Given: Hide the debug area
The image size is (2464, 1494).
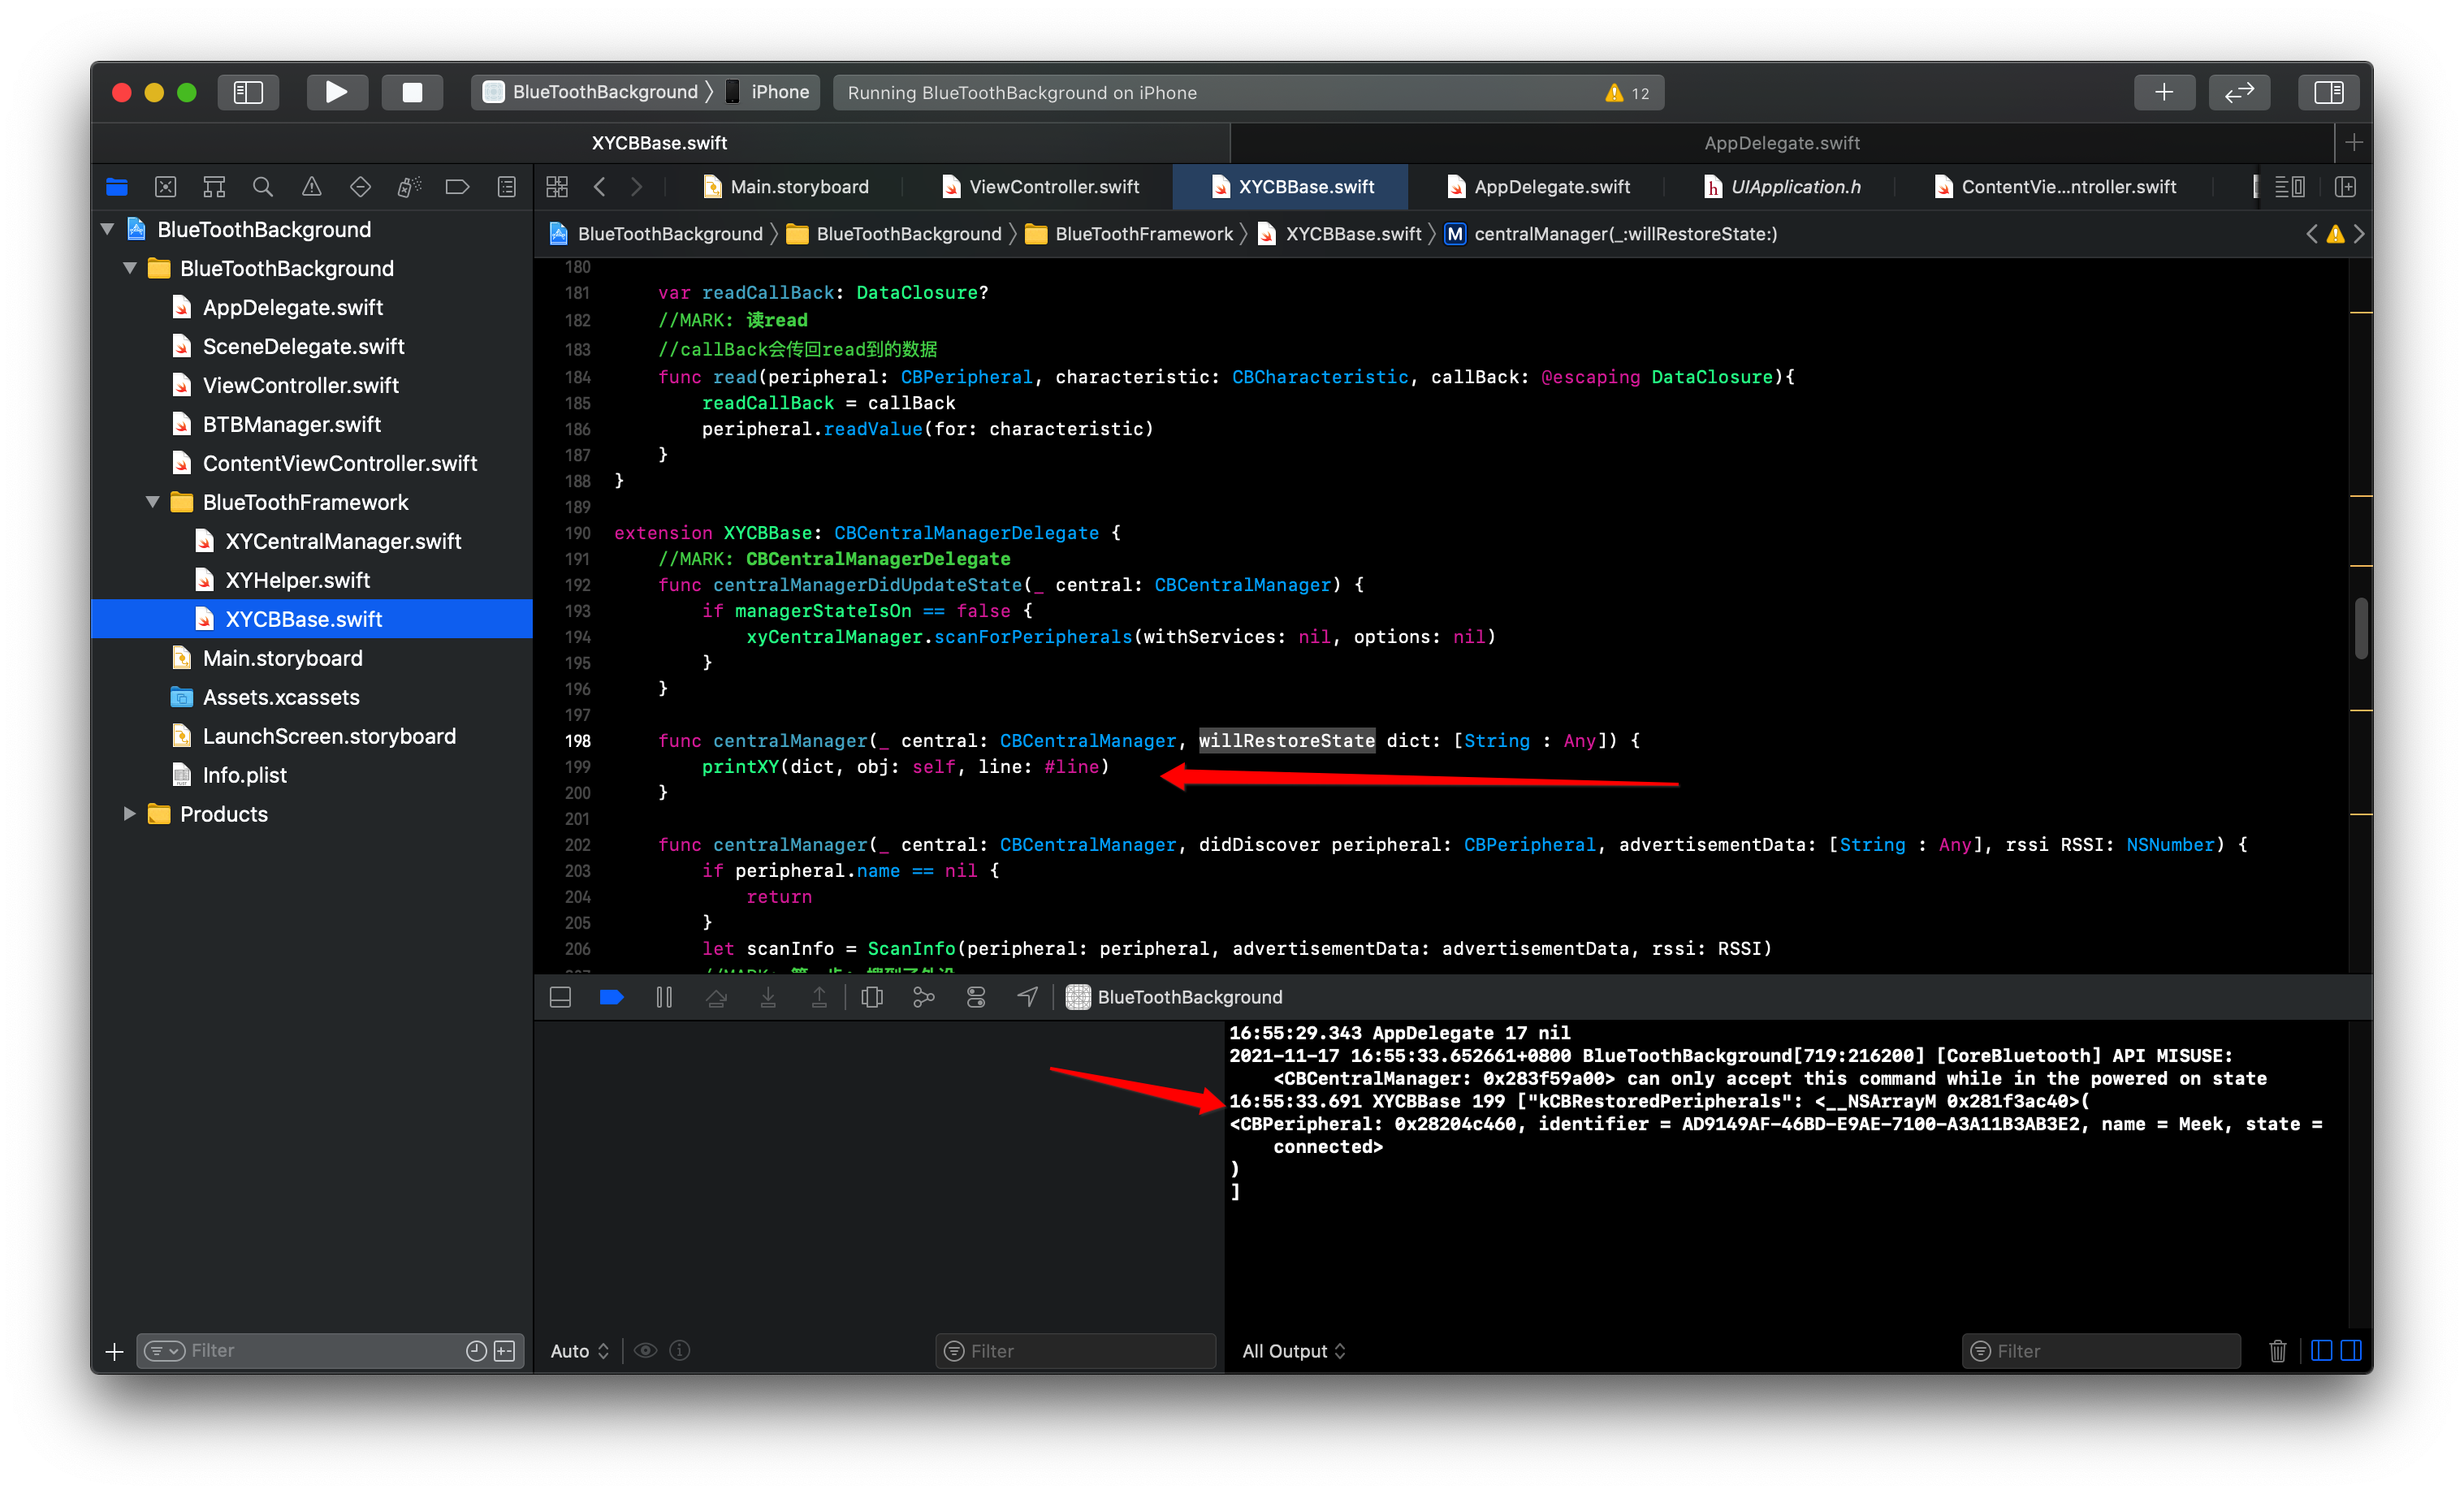Looking at the screenshot, I should point(560,997).
